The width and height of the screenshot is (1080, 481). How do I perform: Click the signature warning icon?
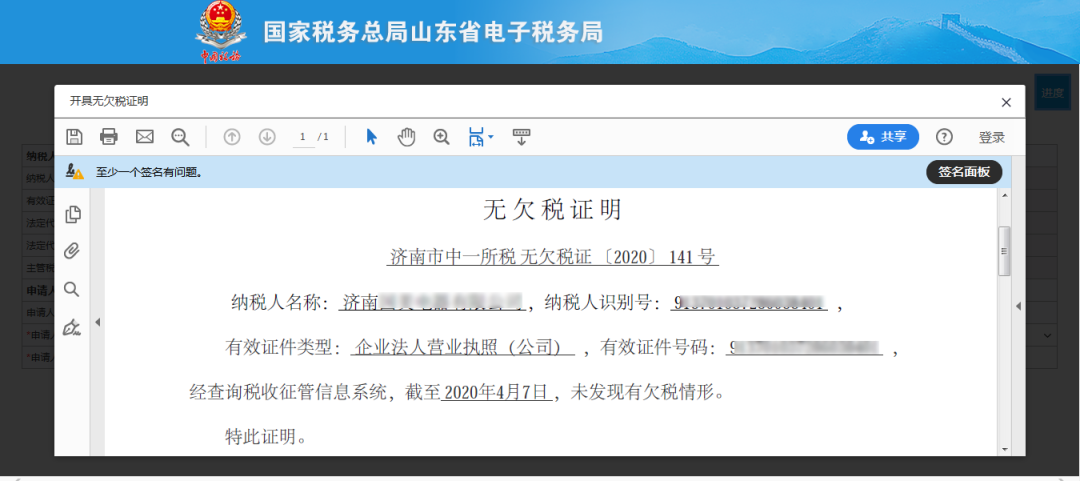pos(74,172)
